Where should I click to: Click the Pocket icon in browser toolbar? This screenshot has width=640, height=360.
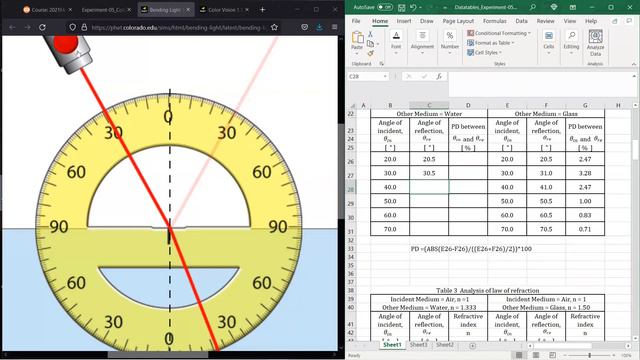[304, 27]
